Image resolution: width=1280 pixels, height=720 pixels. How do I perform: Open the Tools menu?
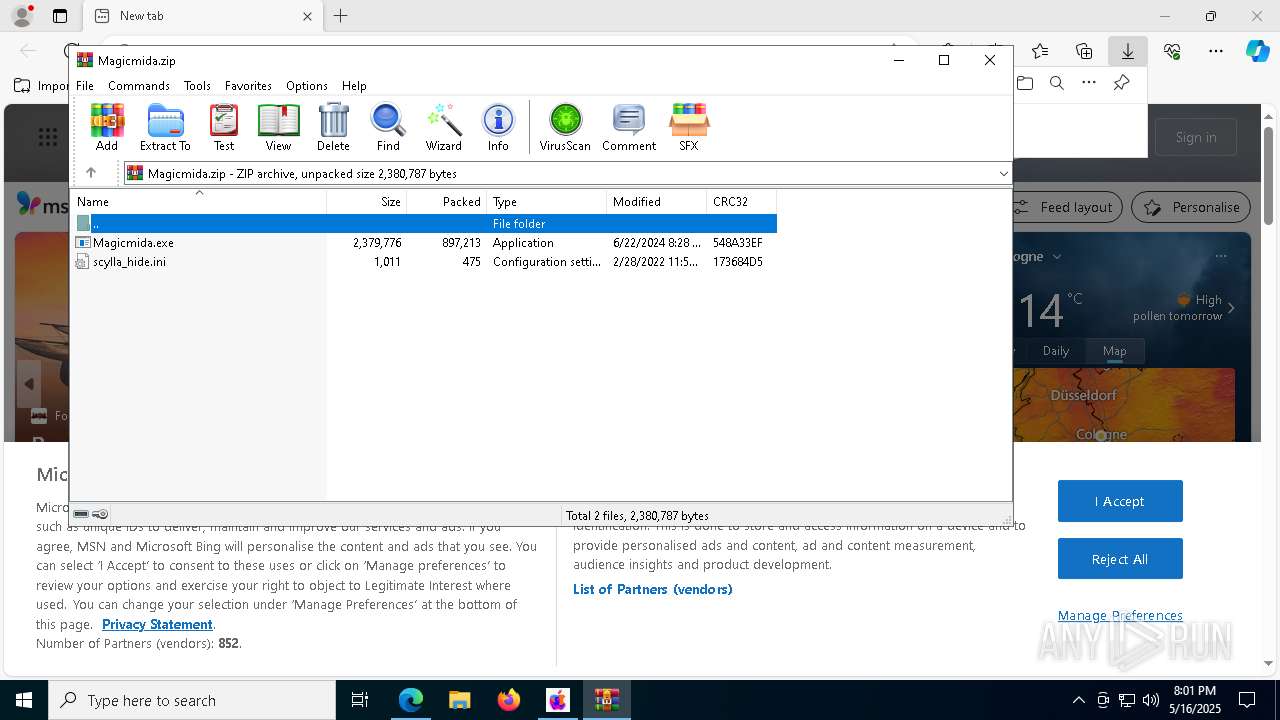197,86
